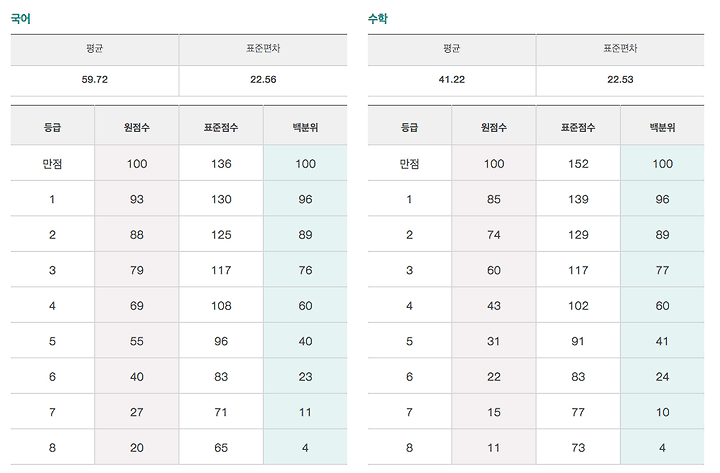Viewport: 720px width, 473px height.
Task: Select 국어 grade 2 standard score 125
Action: click(x=221, y=235)
